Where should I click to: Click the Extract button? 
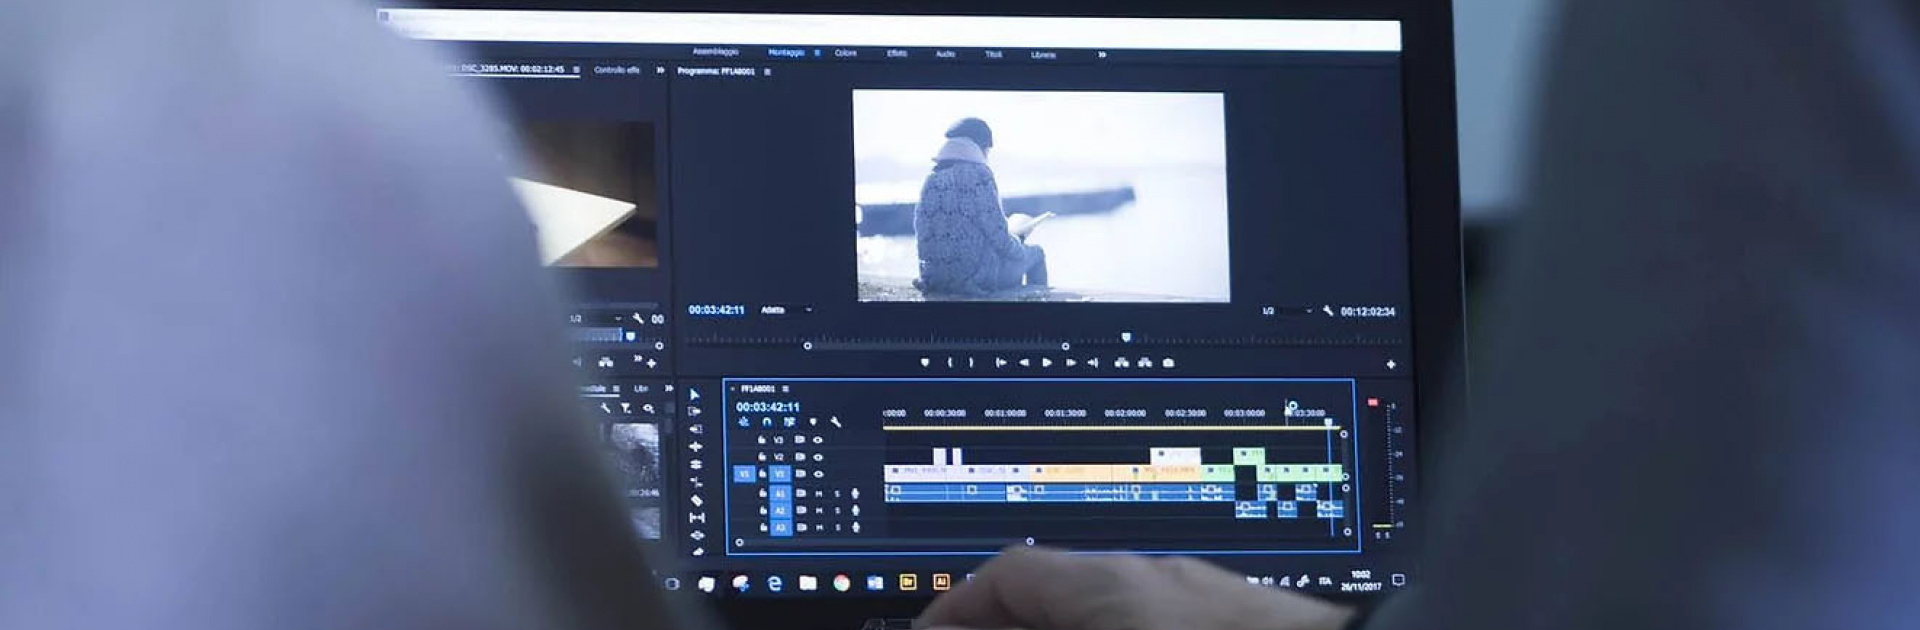1145,362
